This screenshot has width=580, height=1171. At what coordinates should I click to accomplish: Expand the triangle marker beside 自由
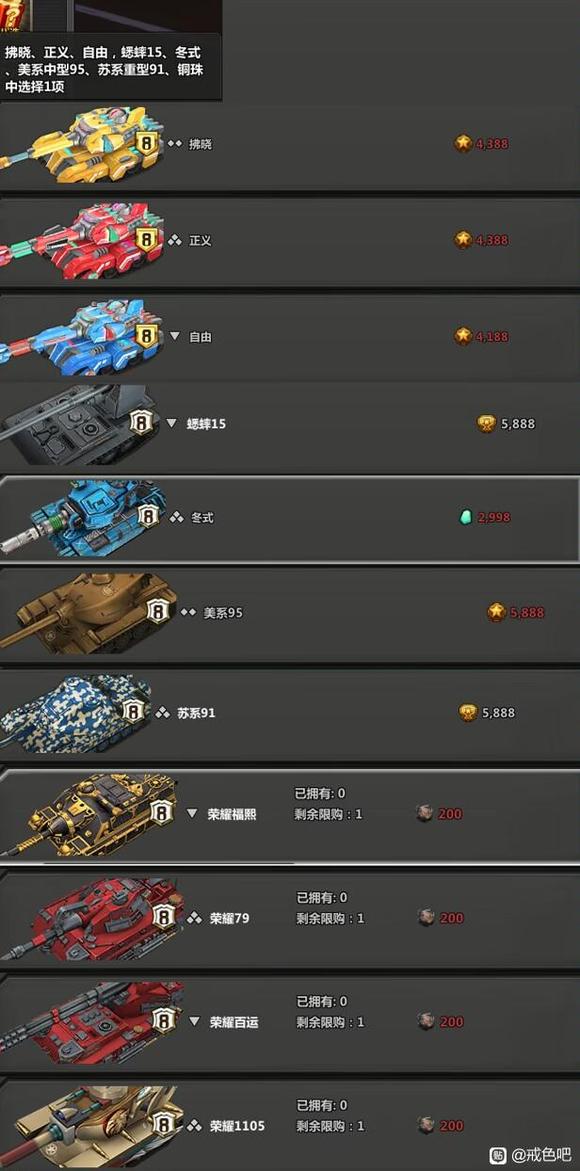175,336
